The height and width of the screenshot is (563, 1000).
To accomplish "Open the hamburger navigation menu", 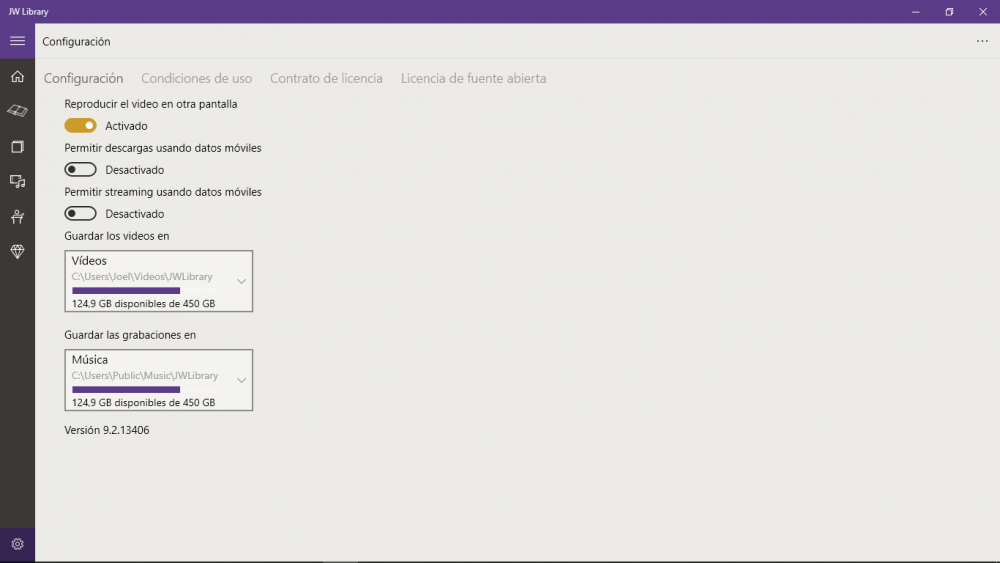I will [x=17, y=41].
